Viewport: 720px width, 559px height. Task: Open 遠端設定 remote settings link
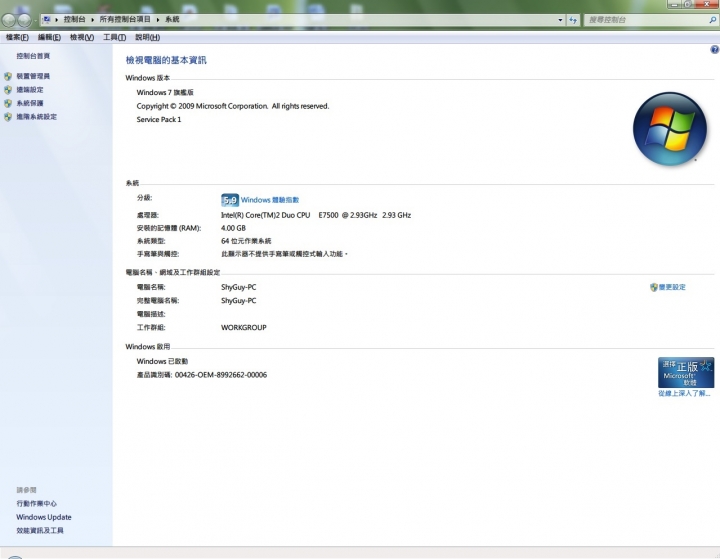pyautogui.click(x=30, y=90)
